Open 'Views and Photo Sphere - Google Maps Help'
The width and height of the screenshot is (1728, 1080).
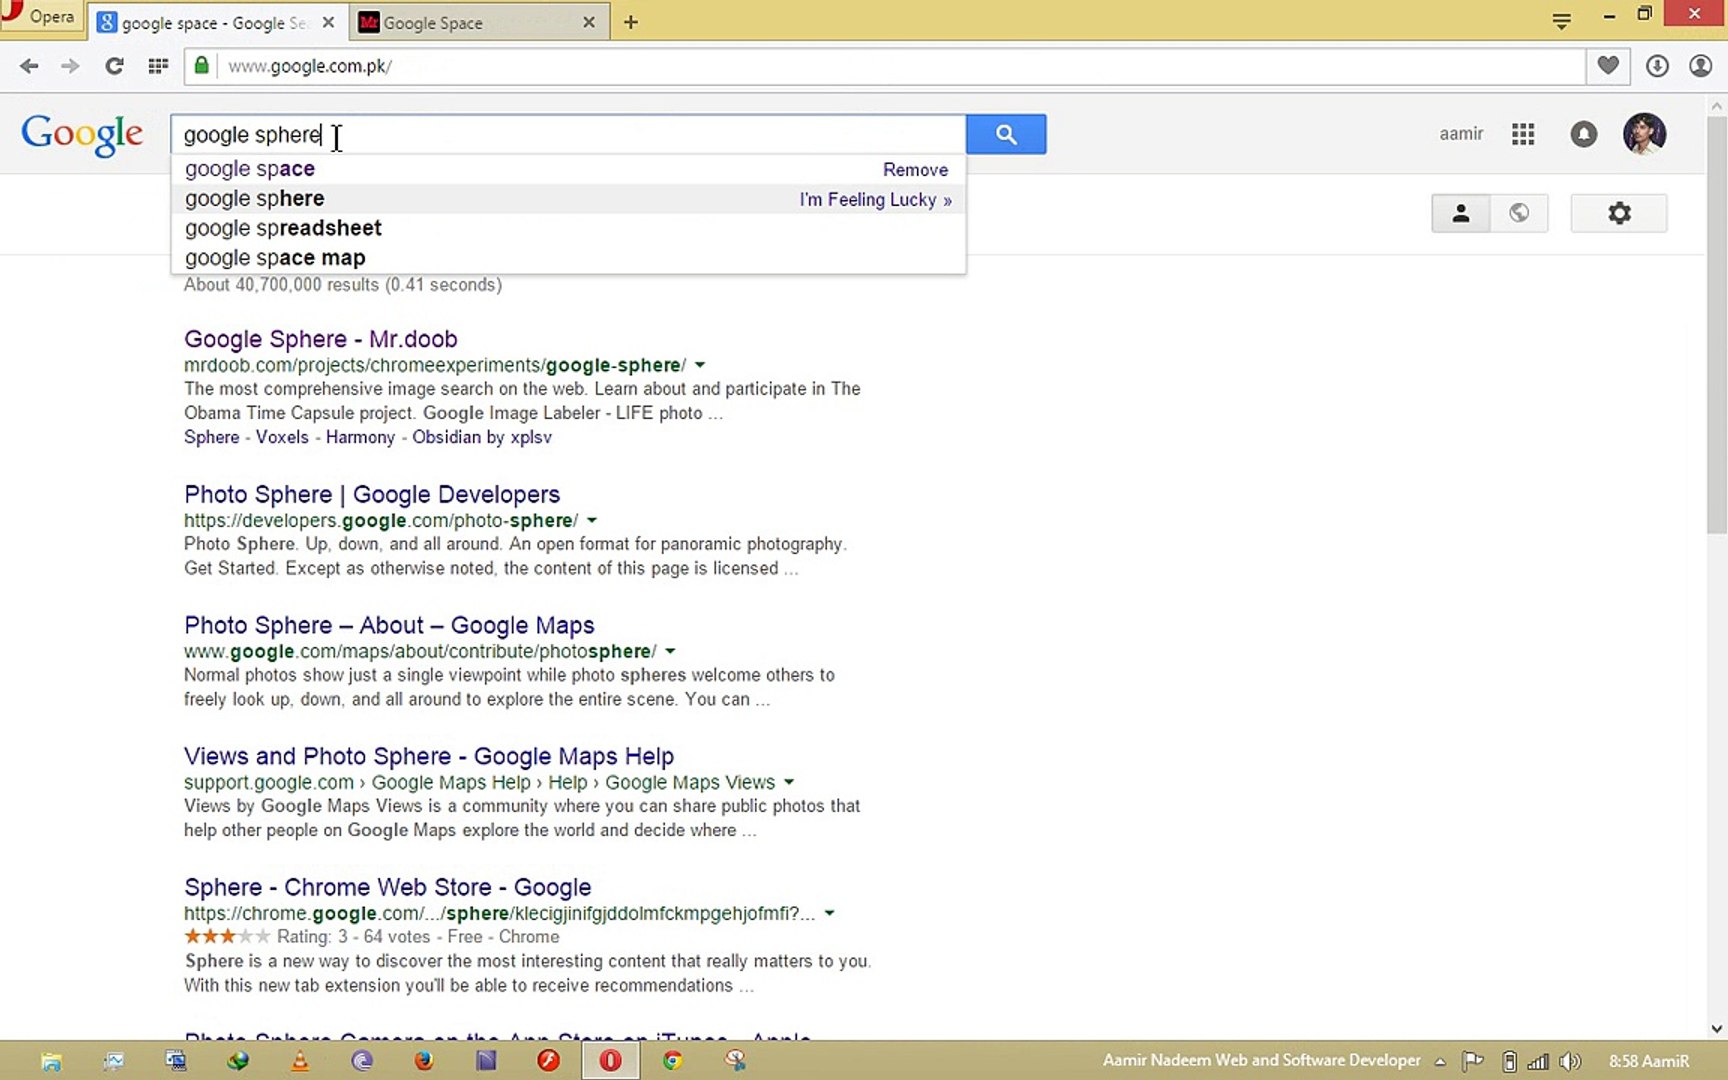pyautogui.click(x=429, y=756)
